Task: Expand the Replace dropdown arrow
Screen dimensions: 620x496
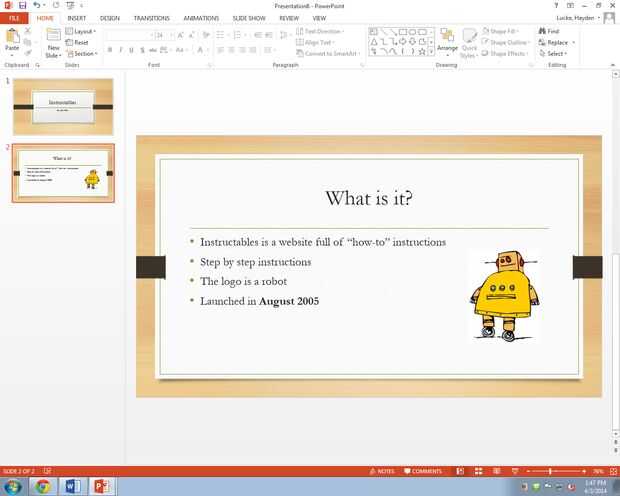Action: point(573,42)
